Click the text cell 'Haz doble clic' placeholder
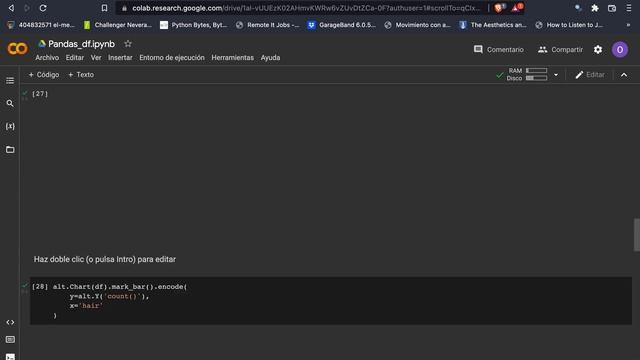The height and width of the screenshot is (360, 640). click(x=105, y=259)
